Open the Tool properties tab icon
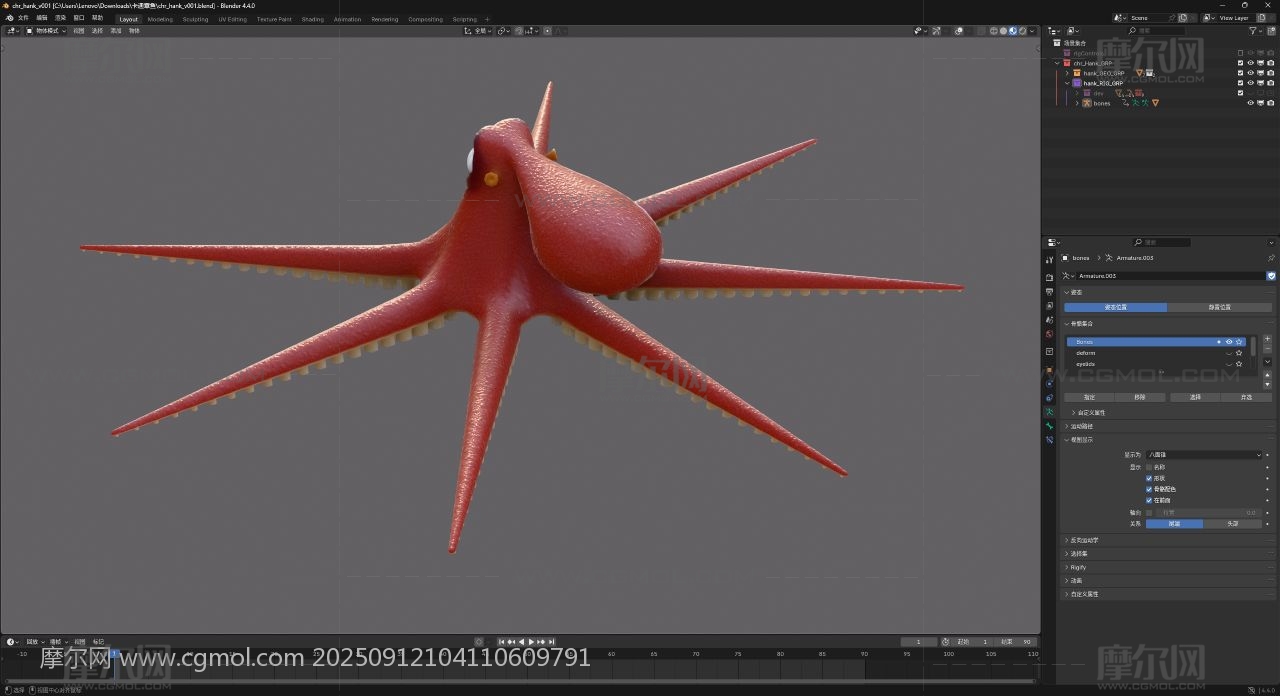This screenshot has height=696, width=1280. pos(1049,260)
